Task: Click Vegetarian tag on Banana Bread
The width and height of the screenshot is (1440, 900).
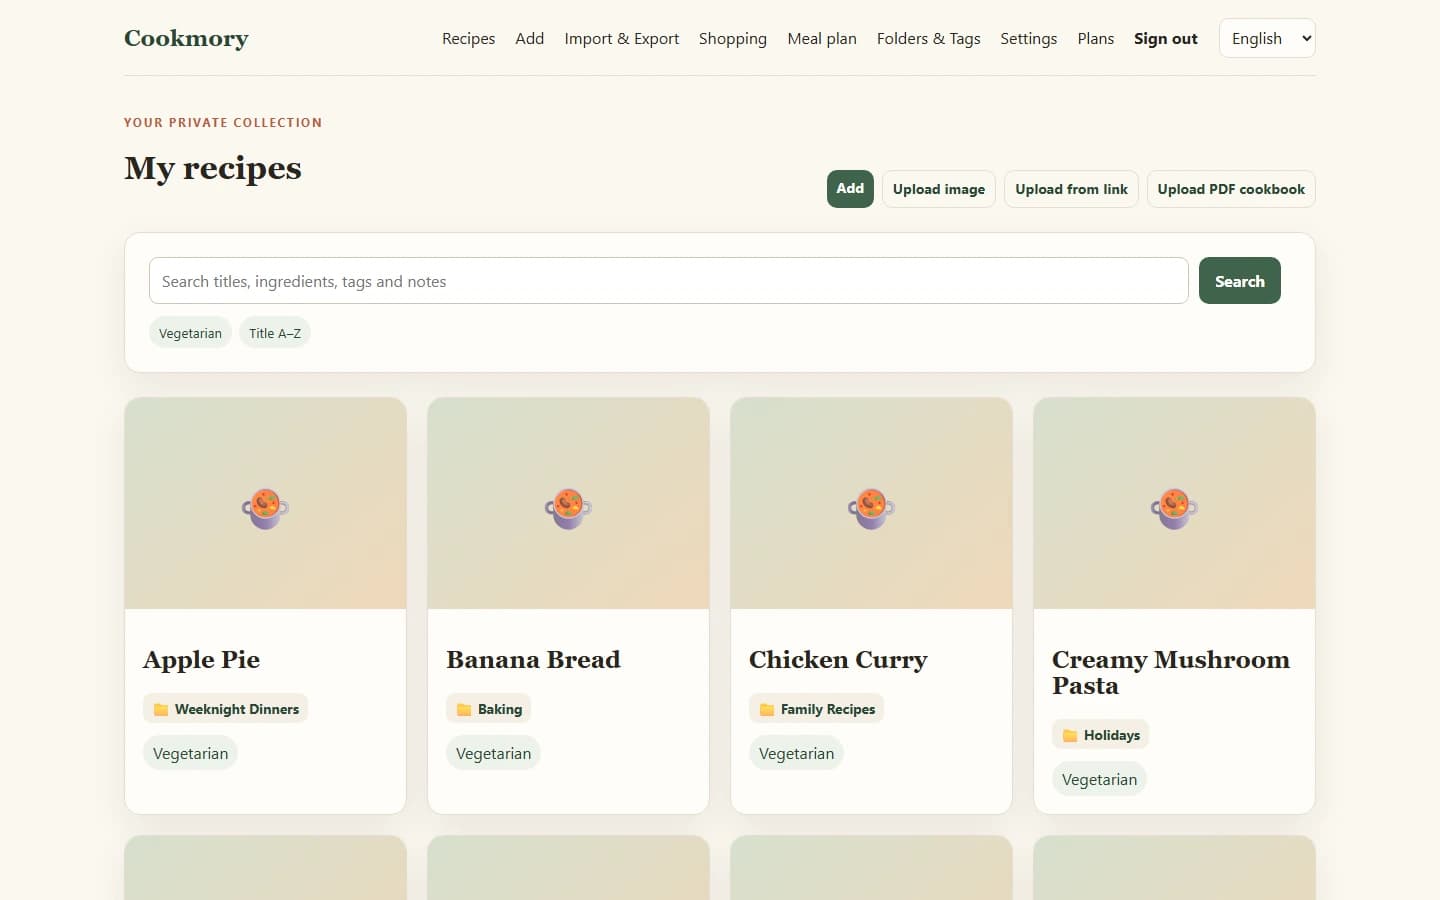Action: [493, 753]
